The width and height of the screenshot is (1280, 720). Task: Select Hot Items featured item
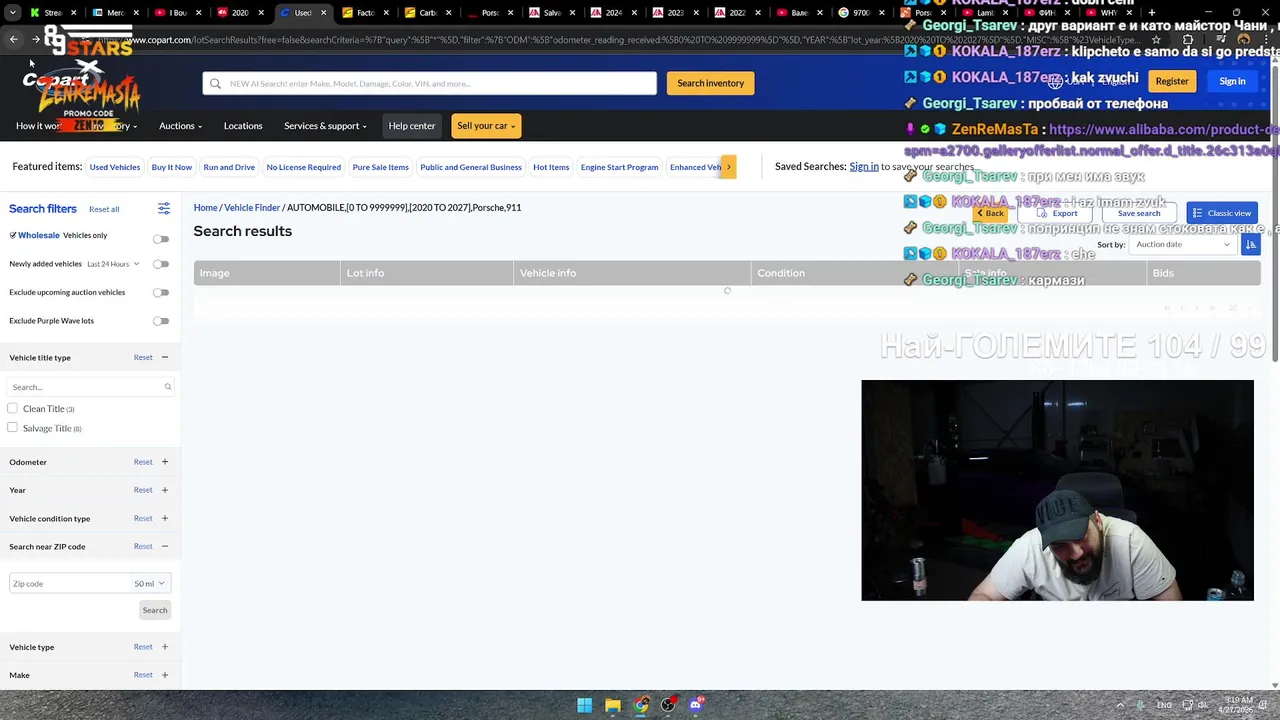point(551,167)
